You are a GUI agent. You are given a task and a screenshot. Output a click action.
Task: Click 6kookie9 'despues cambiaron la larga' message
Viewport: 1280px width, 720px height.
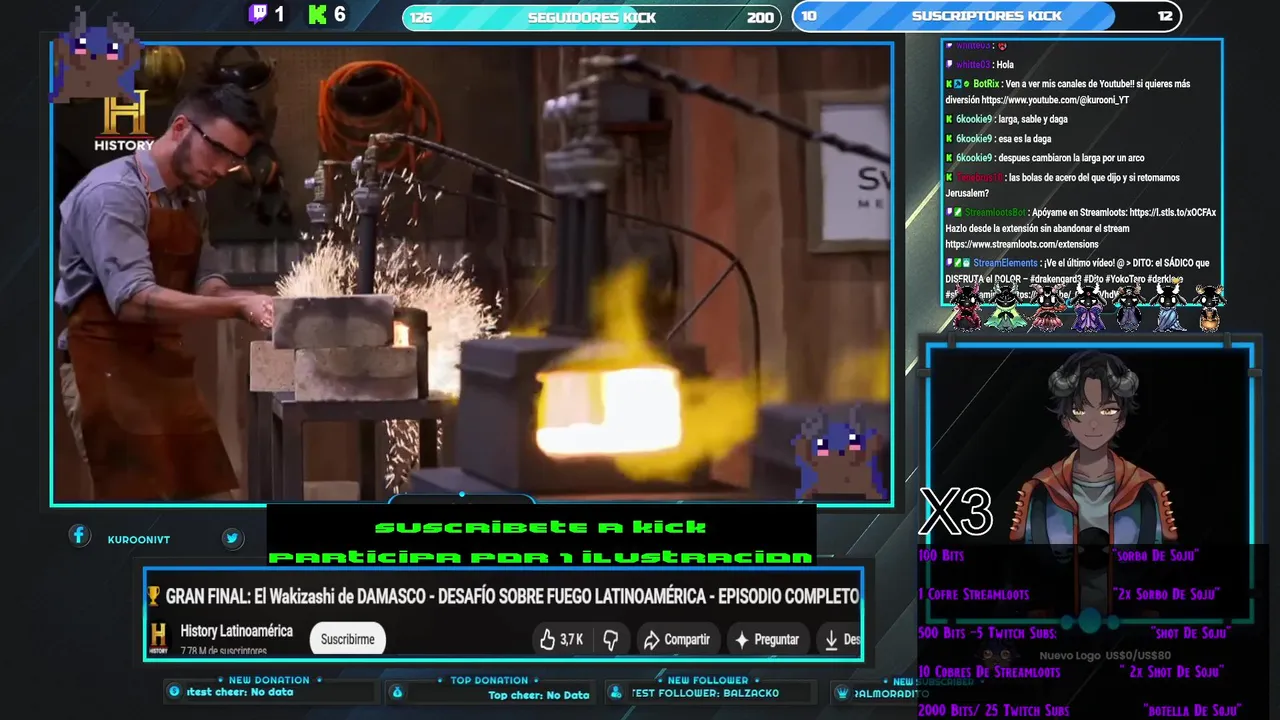[x=1045, y=157]
